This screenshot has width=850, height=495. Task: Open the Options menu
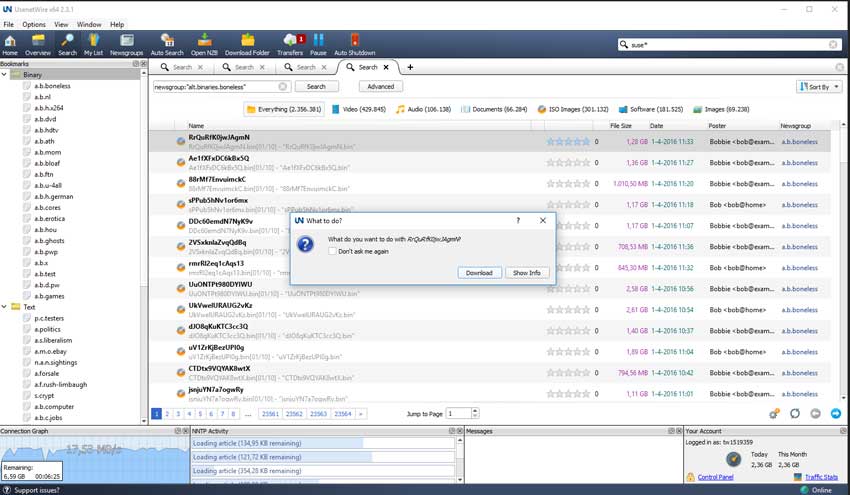tap(34, 24)
